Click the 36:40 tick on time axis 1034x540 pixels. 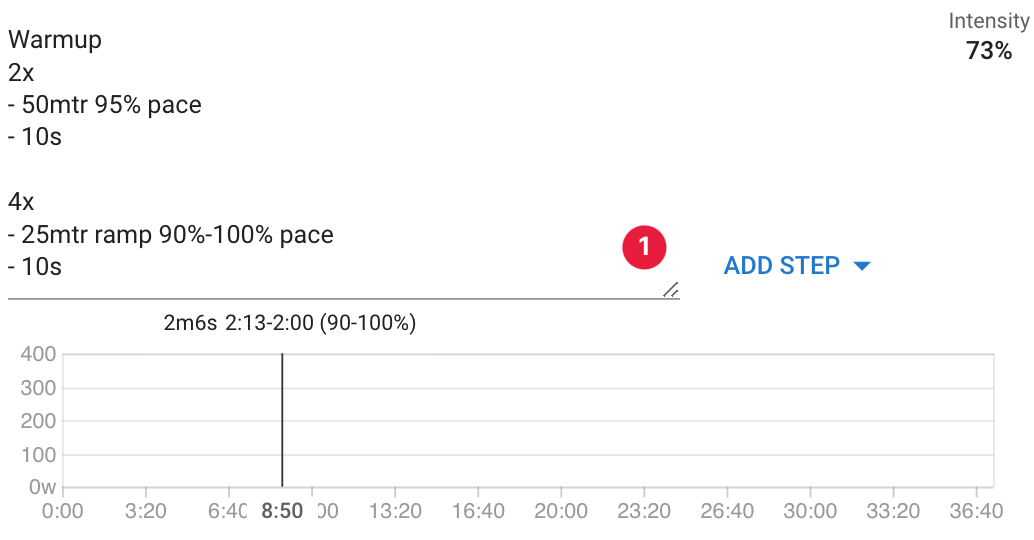pos(976,511)
